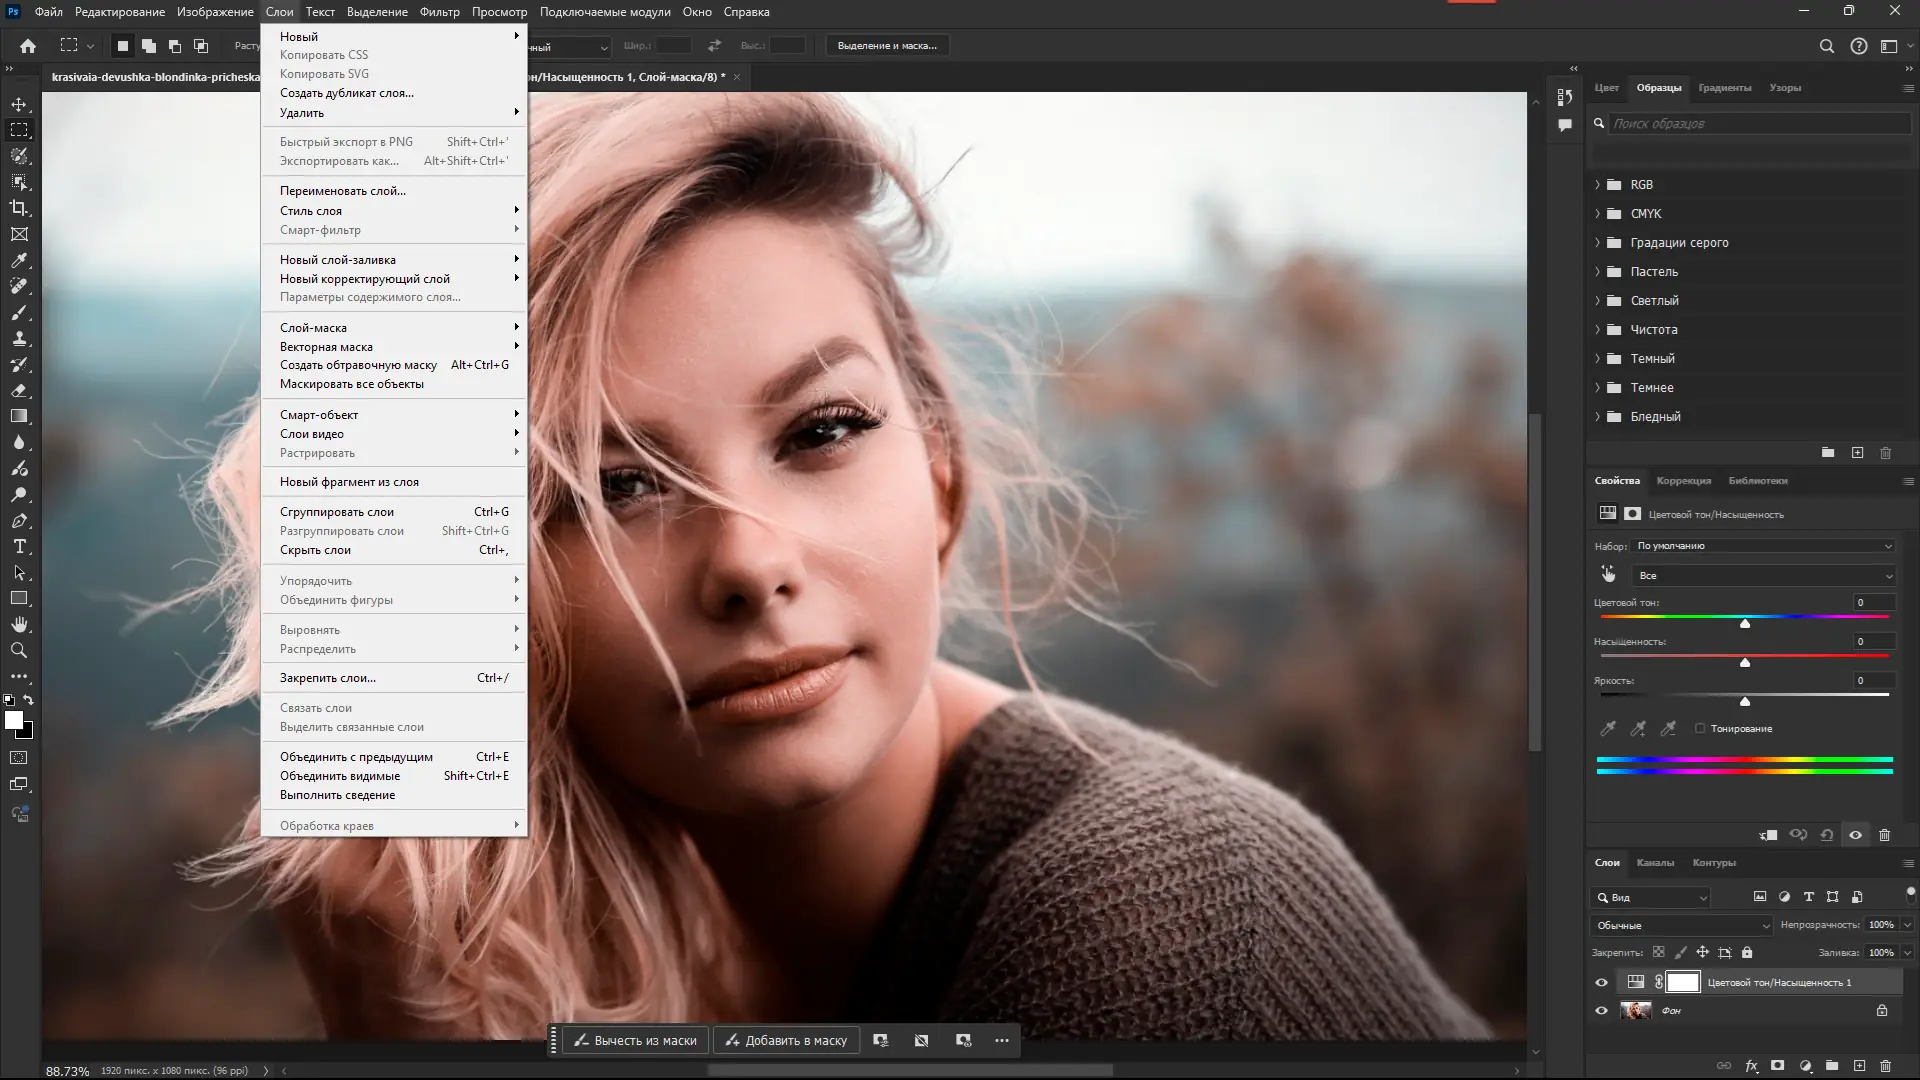1920x1080 pixels.
Task: Open the Обычные blend mode dropdown
Action: coord(1680,925)
